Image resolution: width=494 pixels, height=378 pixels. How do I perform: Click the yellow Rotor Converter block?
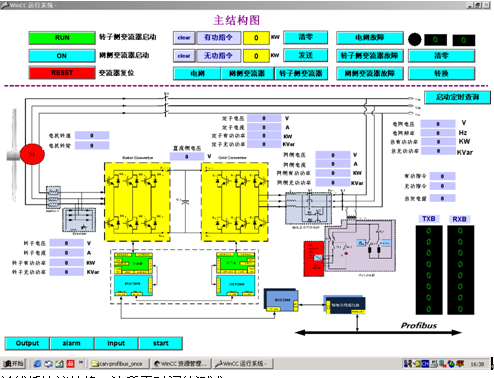pos(137,202)
